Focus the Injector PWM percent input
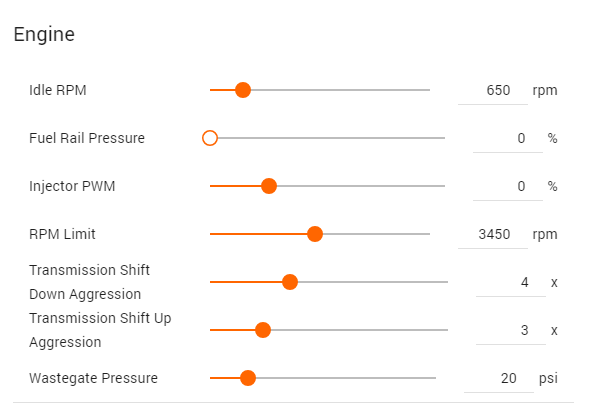The height and width of the screenshot is (405, 589). [508, 186]
